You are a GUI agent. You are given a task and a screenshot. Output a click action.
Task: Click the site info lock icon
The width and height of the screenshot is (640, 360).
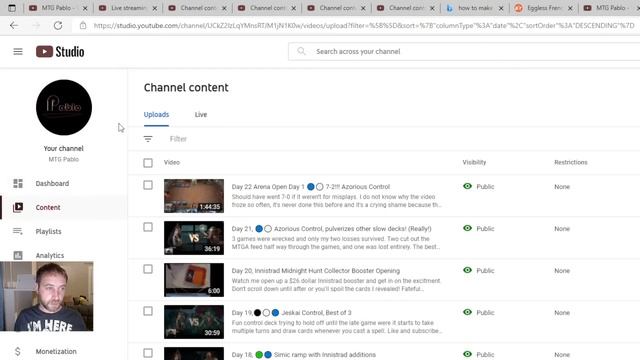click(x=83, y=25)
